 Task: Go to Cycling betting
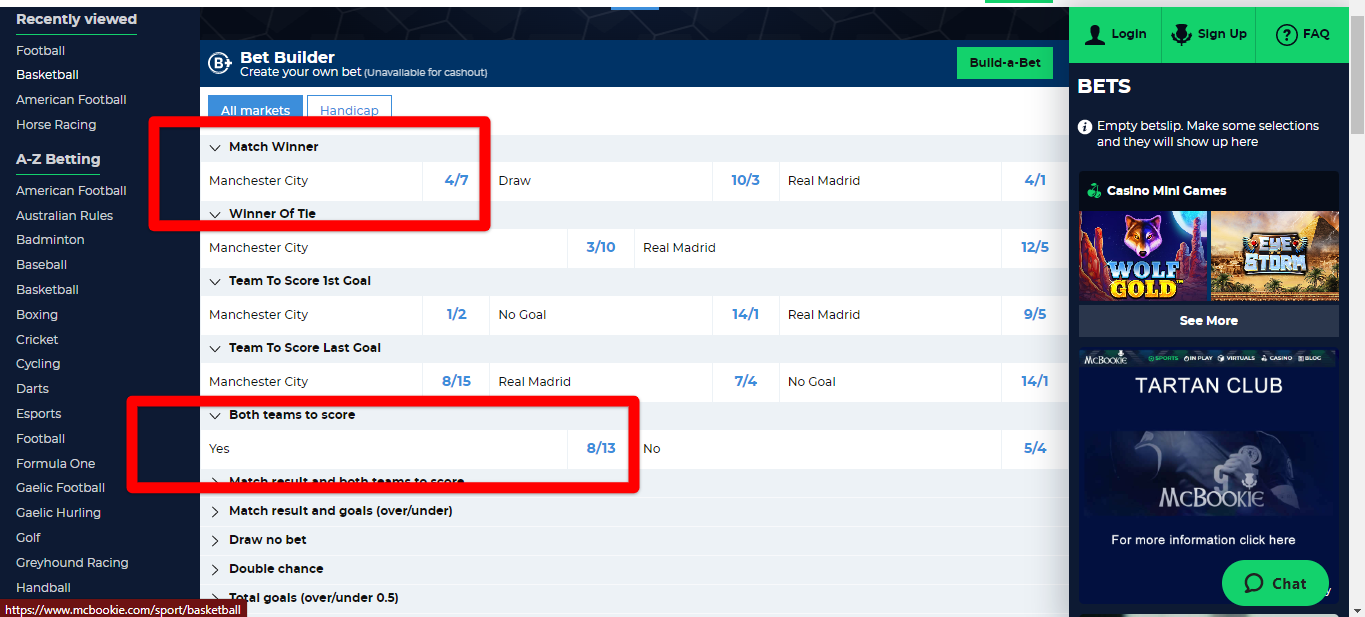pyautogui.click(x=38, y=364)
